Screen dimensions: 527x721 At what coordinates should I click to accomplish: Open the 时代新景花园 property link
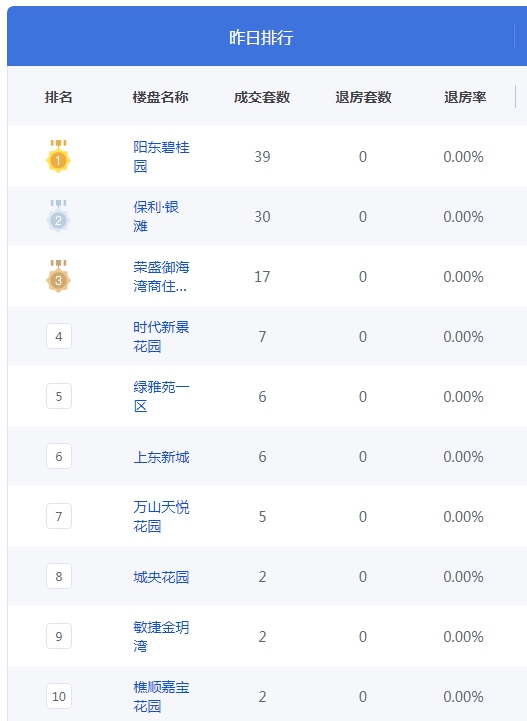[161, 337]
